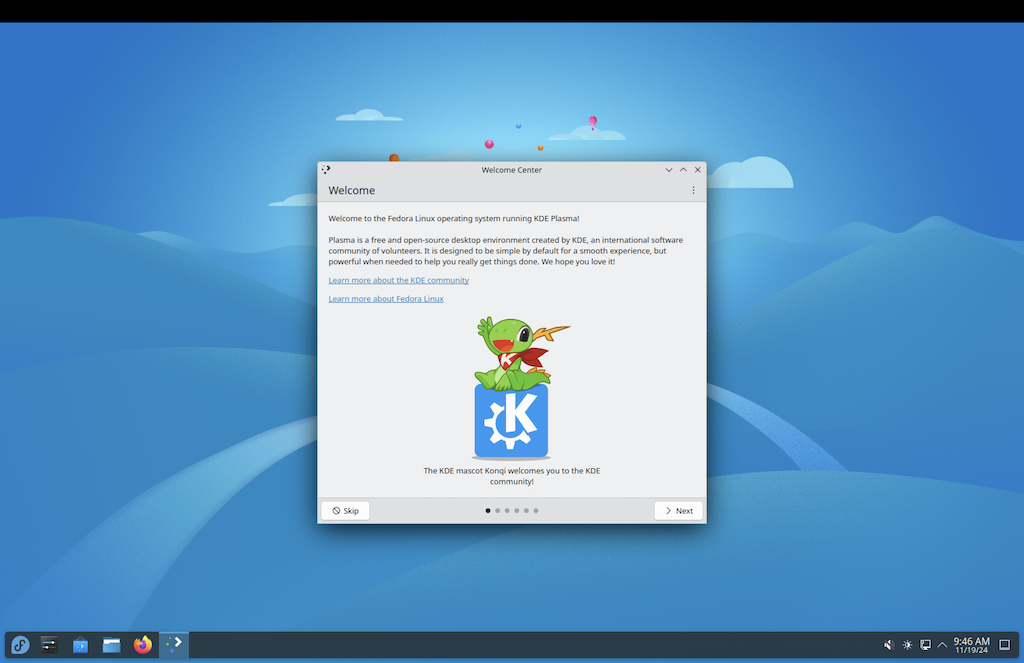Open Learn more about Fedora Linux link
The width and height of the screenshot is (1024, 663).
coord(386,299)
